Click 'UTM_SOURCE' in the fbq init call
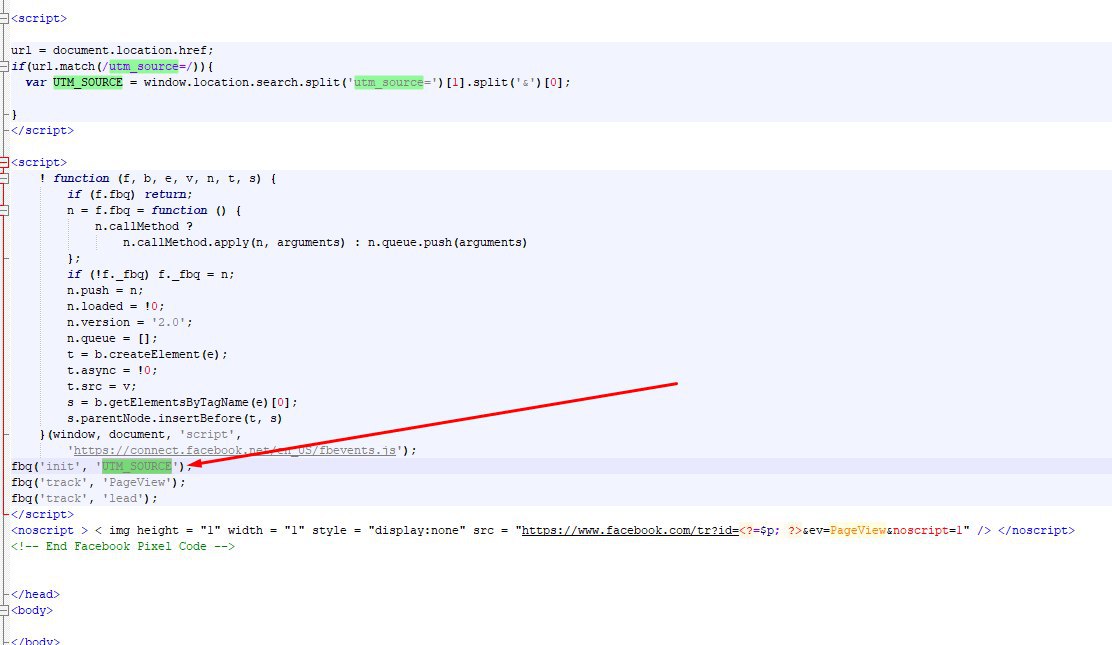The height and width of the screenshot is (645, 1112). (137, 466)
